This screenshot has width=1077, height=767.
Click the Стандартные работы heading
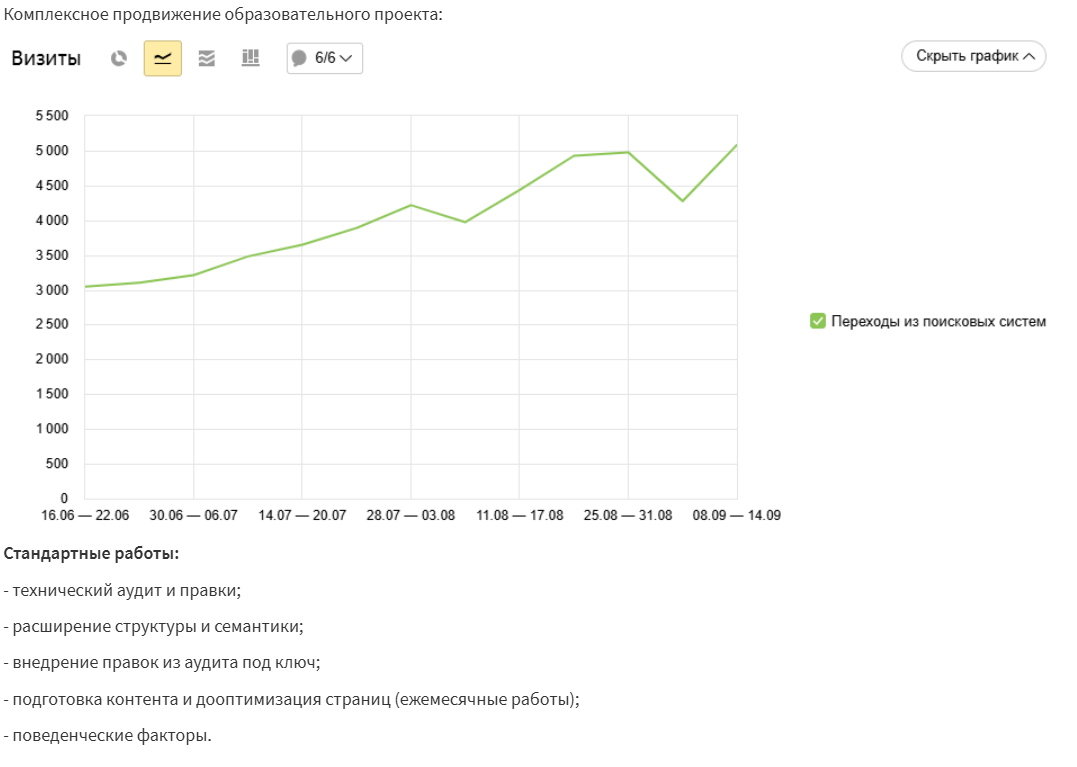coord(91,553)
